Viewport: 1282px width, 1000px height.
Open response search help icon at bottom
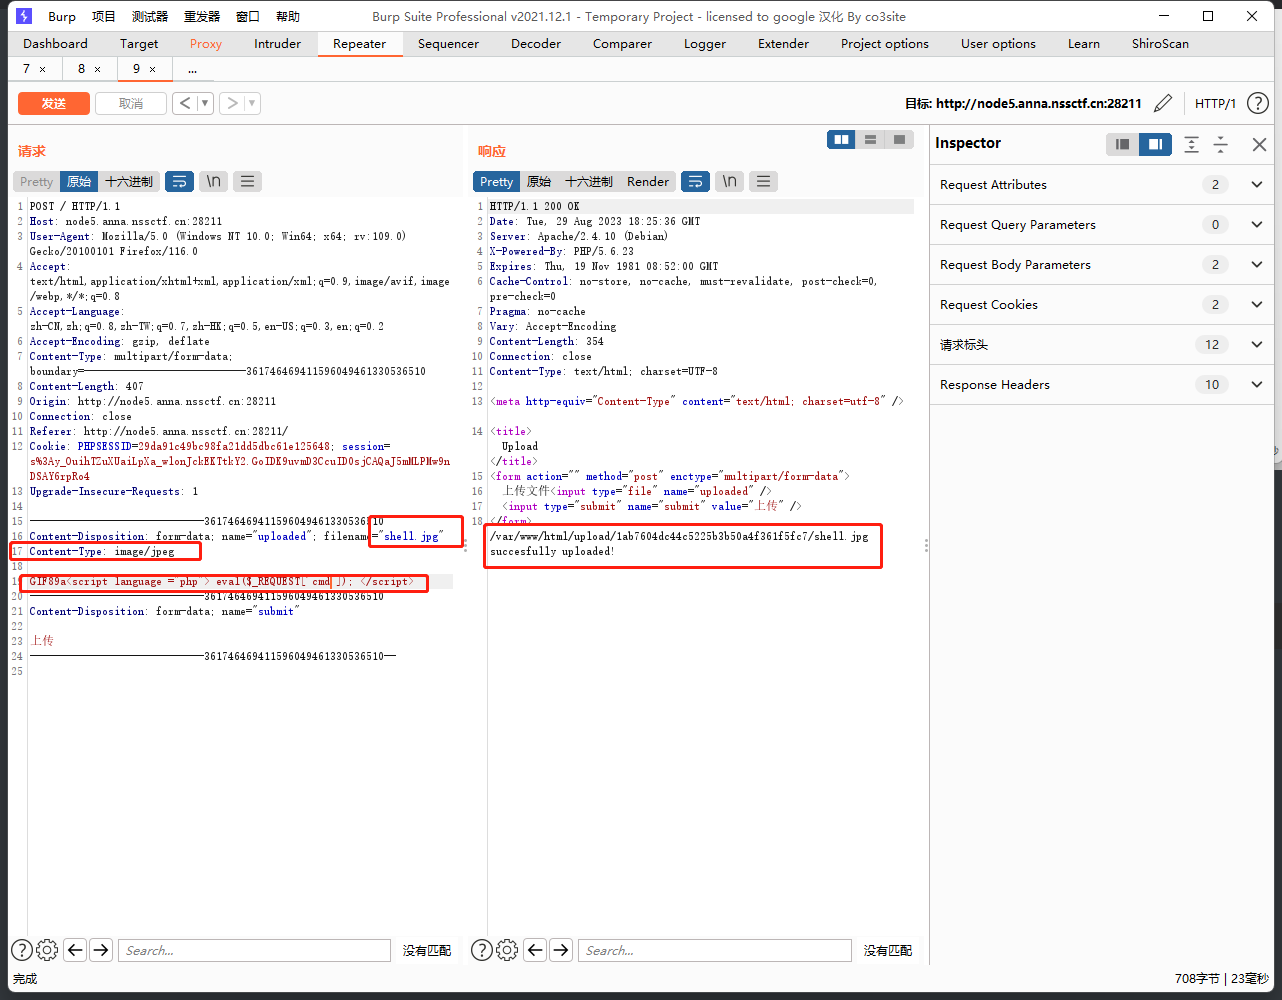coord(481,950)
